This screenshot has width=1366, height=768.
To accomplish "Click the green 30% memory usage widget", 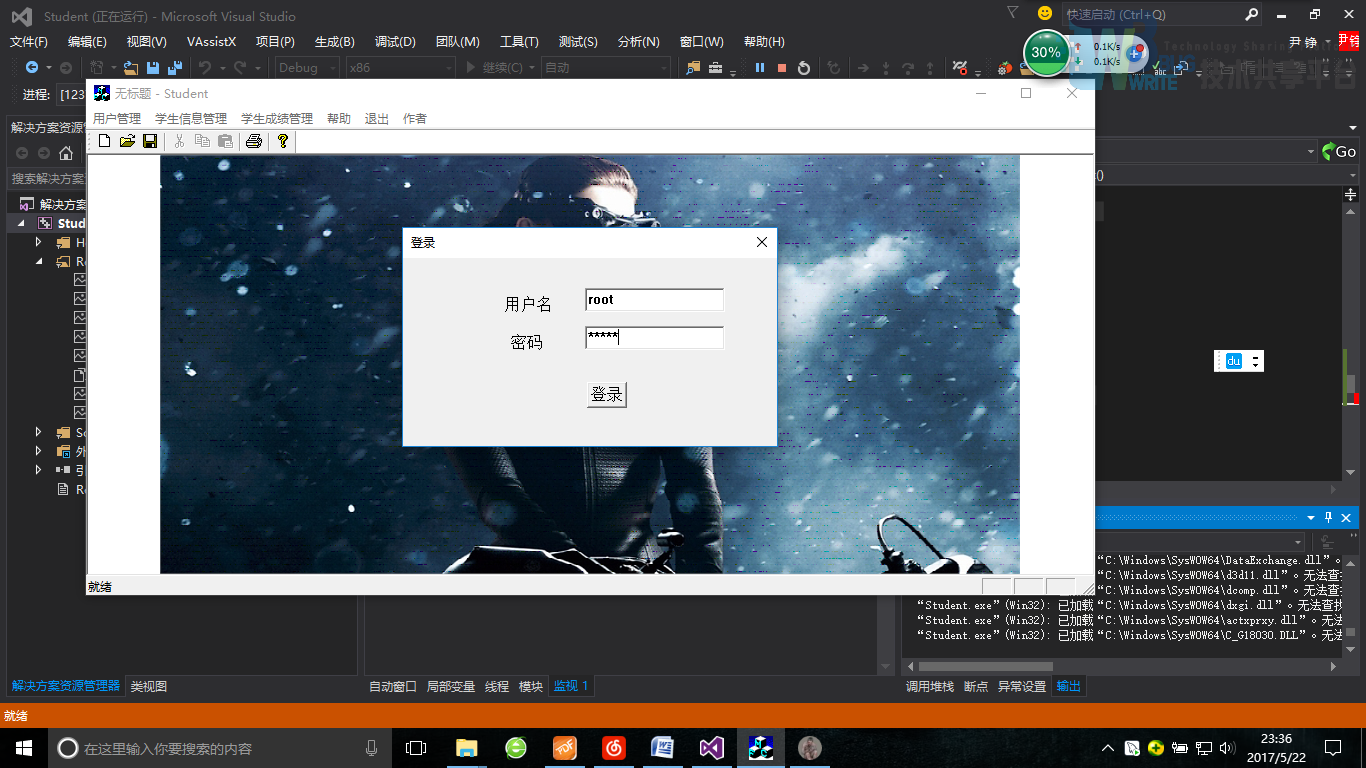I will pyautogui.click(x=1046, y=53).
